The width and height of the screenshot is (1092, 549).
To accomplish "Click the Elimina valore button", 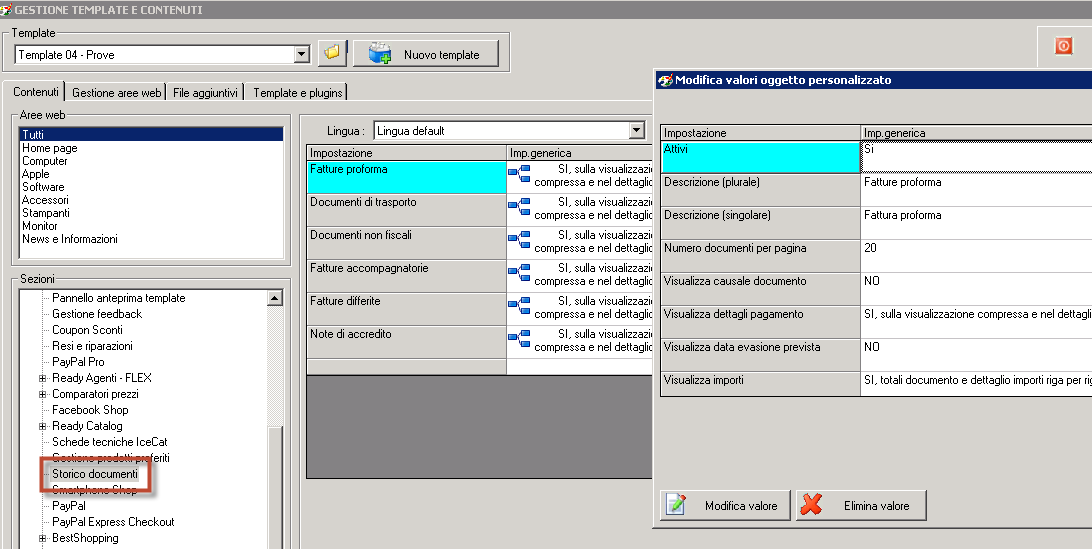I will pyautogui.click(x=861, y=505).
